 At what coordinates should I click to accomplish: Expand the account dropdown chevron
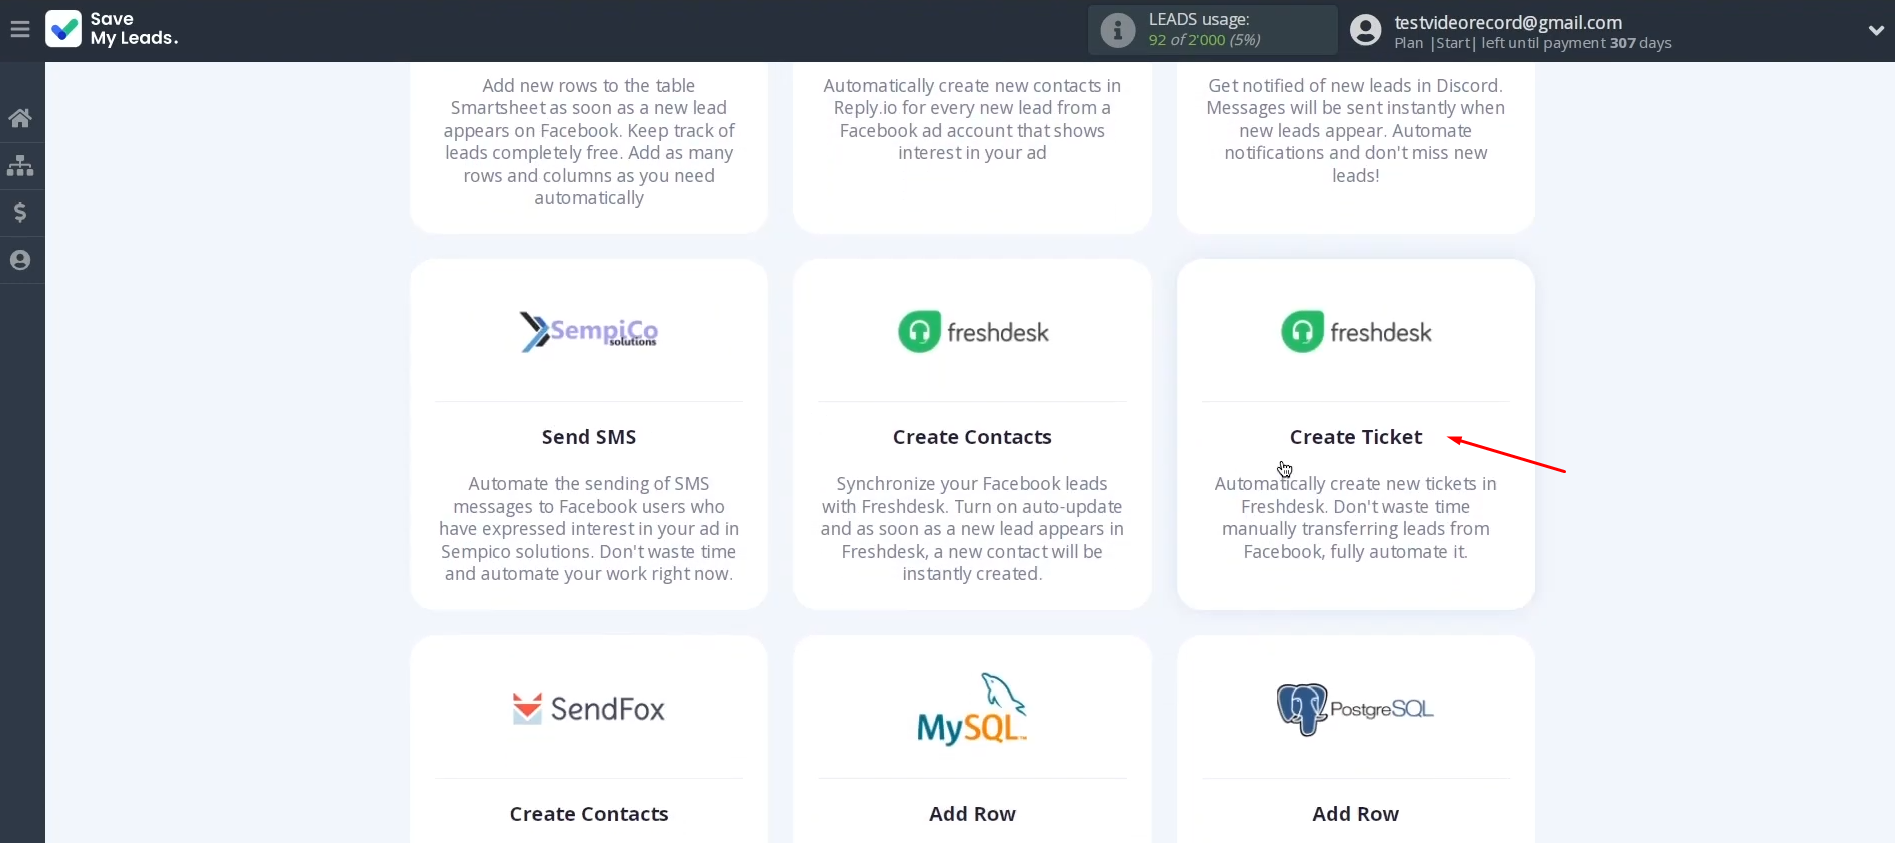pyautogui.click(x=1876, y=30)
